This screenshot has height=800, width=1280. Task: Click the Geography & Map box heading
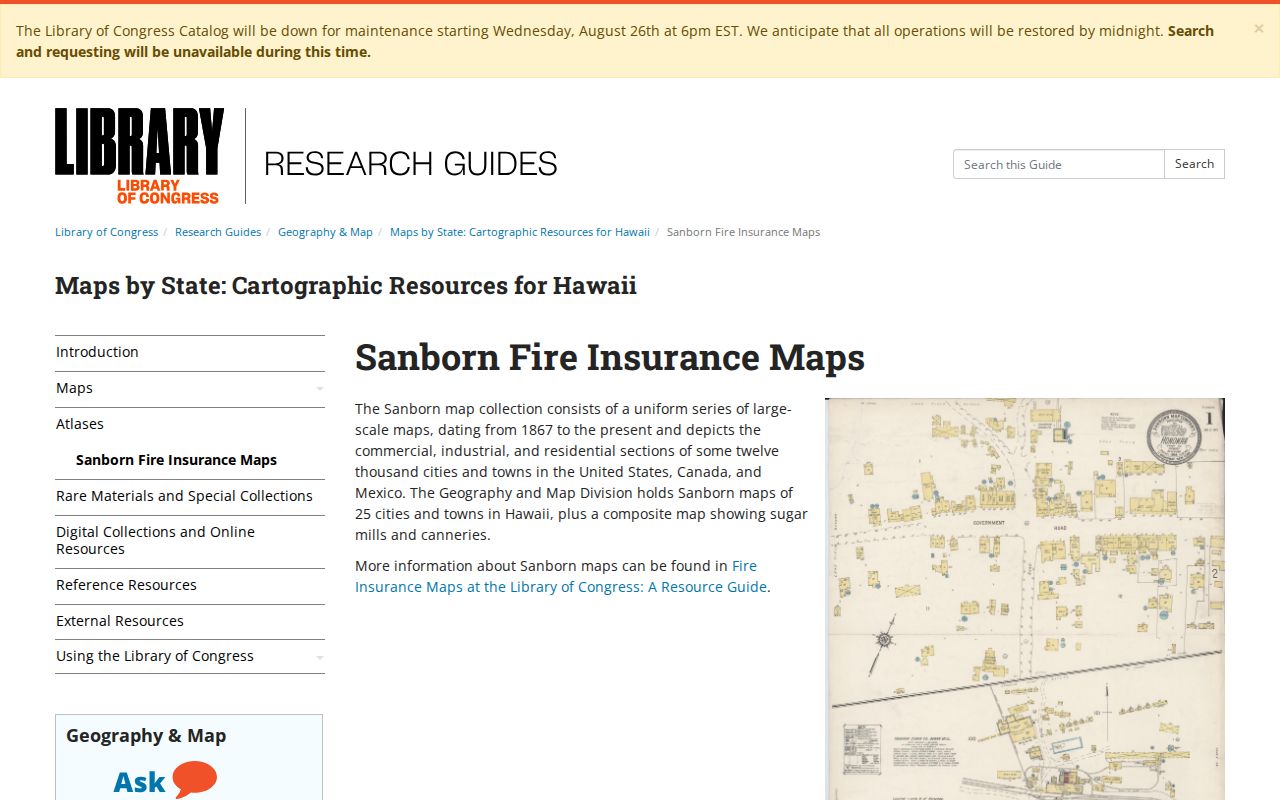(146, 736)
